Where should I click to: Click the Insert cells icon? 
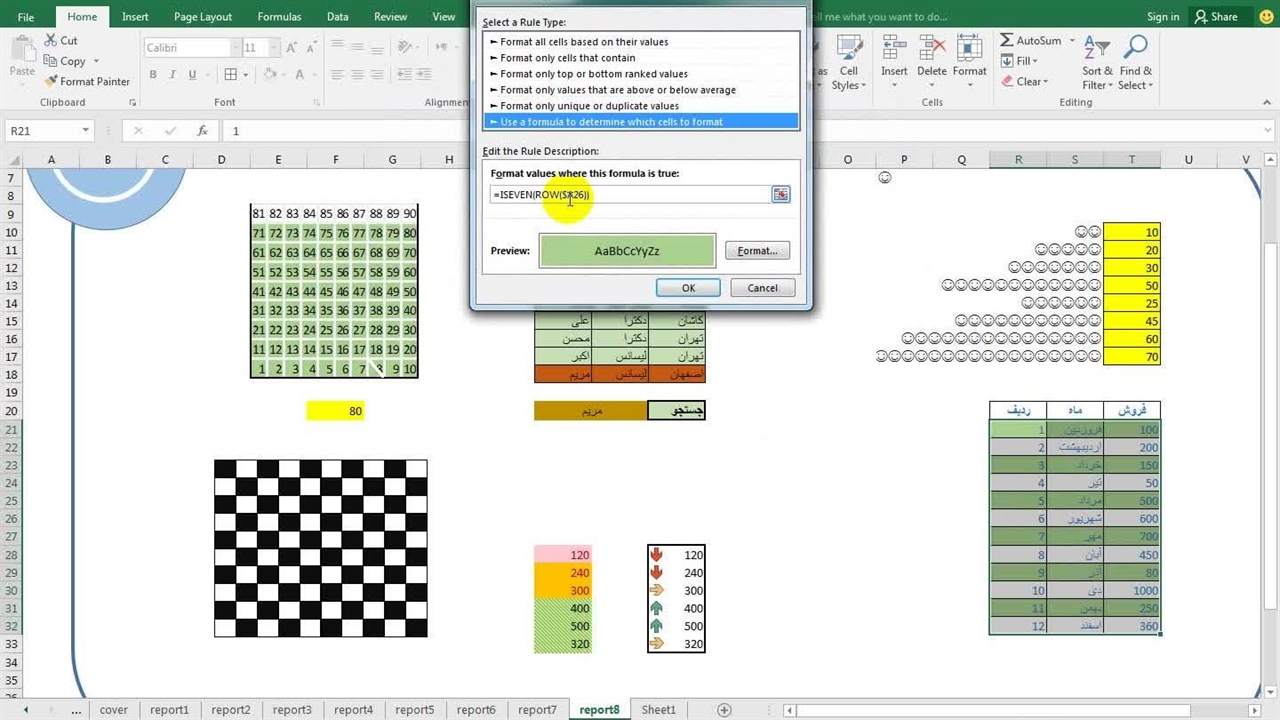(x=894, y=51)
